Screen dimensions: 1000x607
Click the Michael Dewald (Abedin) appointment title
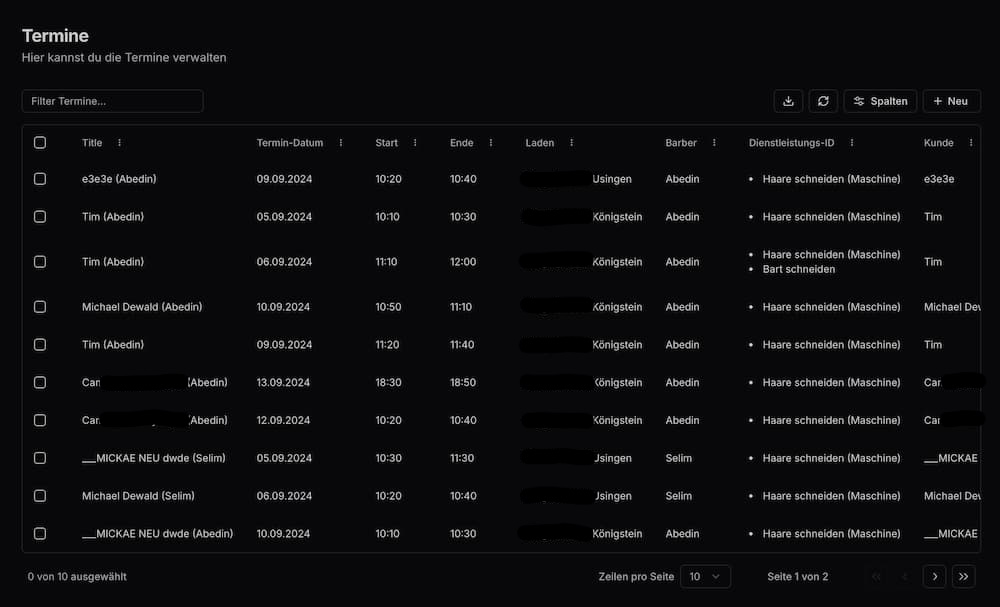142,307
